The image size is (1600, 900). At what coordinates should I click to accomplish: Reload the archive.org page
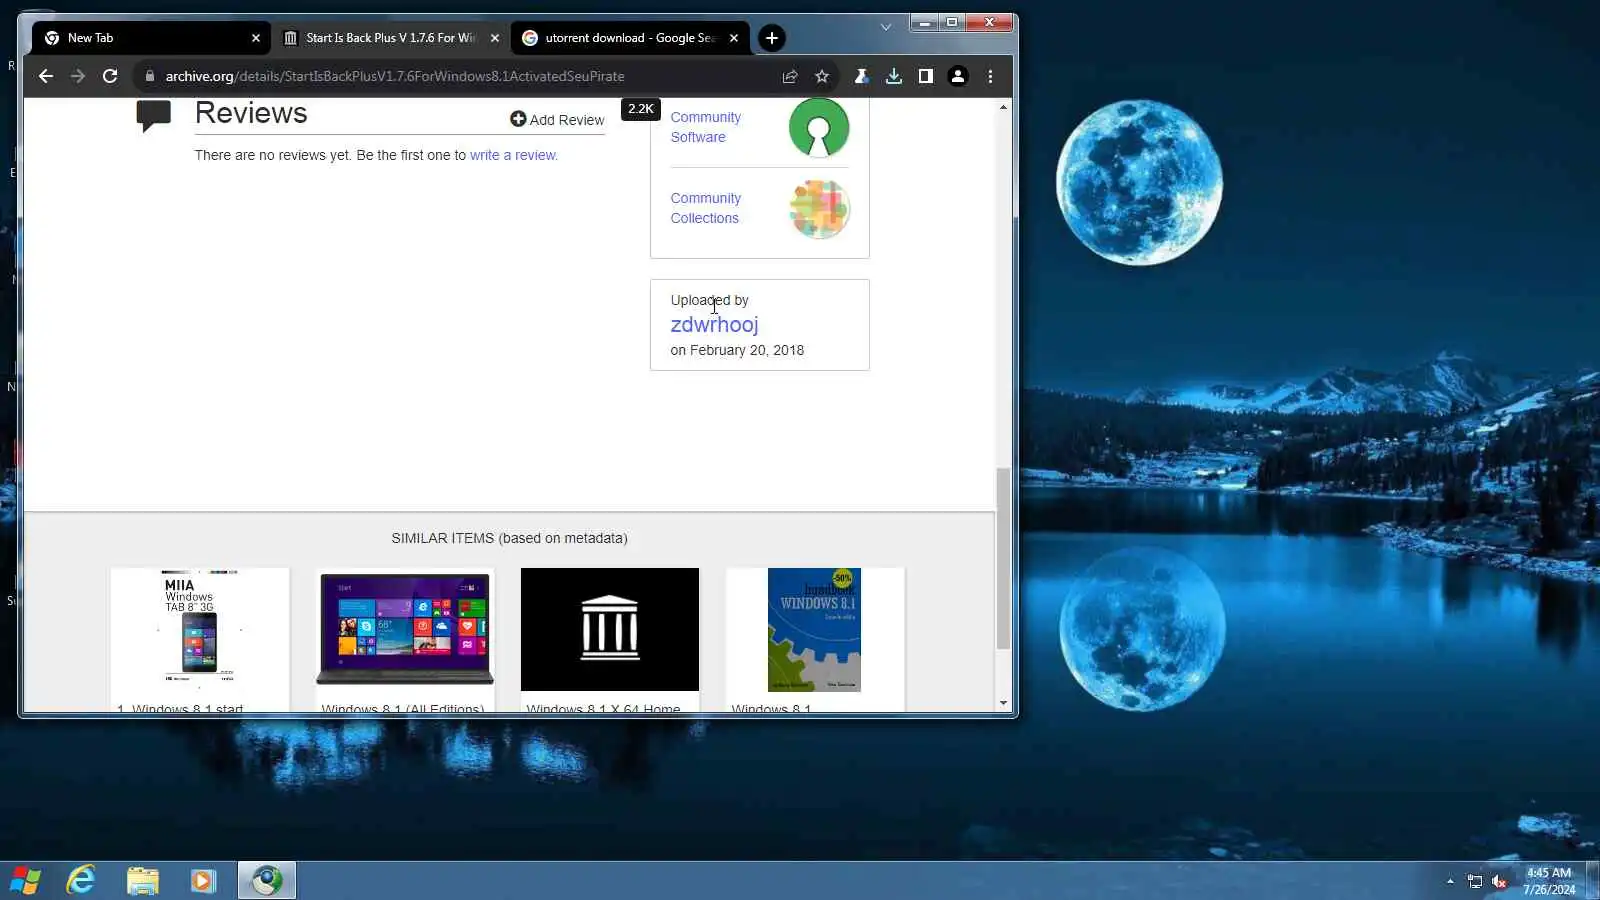click(x=110, y=76)
